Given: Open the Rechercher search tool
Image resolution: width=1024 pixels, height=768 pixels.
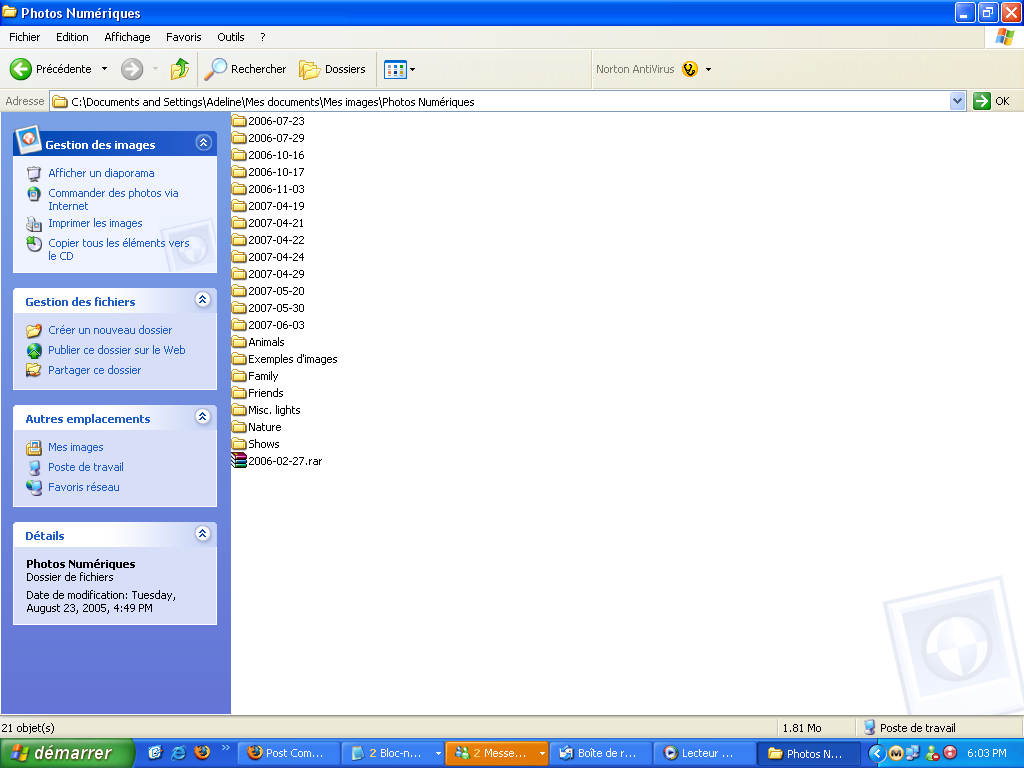Looking at the screenshot, I should [x=245, y=69].
